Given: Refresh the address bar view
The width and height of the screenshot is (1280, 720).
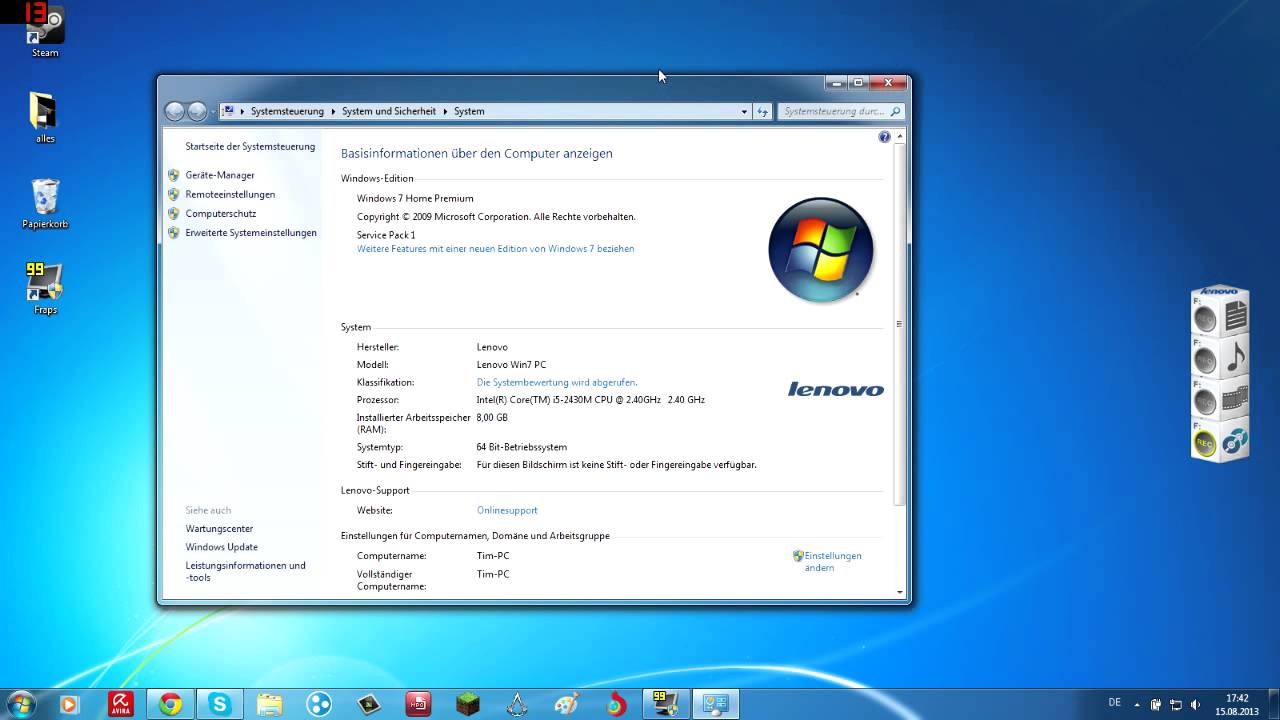Looking at the screenshot, I should [x=762, y=111].
